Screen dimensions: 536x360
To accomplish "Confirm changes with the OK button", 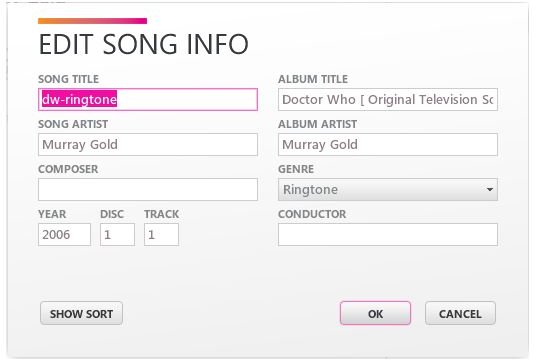I will click(375, 313).
